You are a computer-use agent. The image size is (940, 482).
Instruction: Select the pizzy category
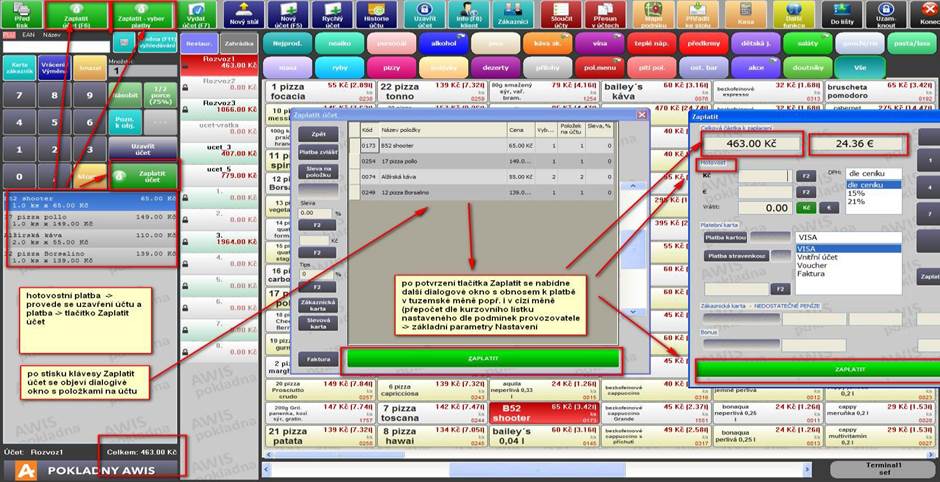click(x=391, y=68)
